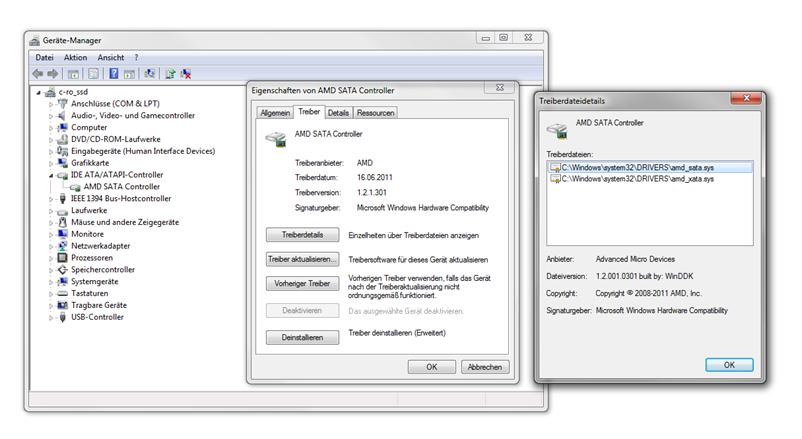Click OK in the Treiberdateidetails dialog
802x439 pixels.
pos(729,365)
